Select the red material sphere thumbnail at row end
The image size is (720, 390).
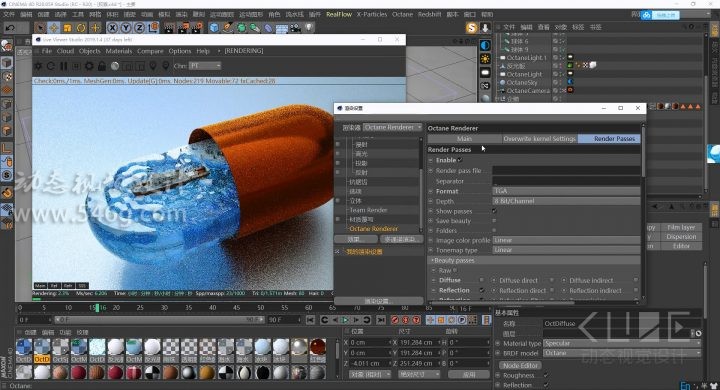317,348
